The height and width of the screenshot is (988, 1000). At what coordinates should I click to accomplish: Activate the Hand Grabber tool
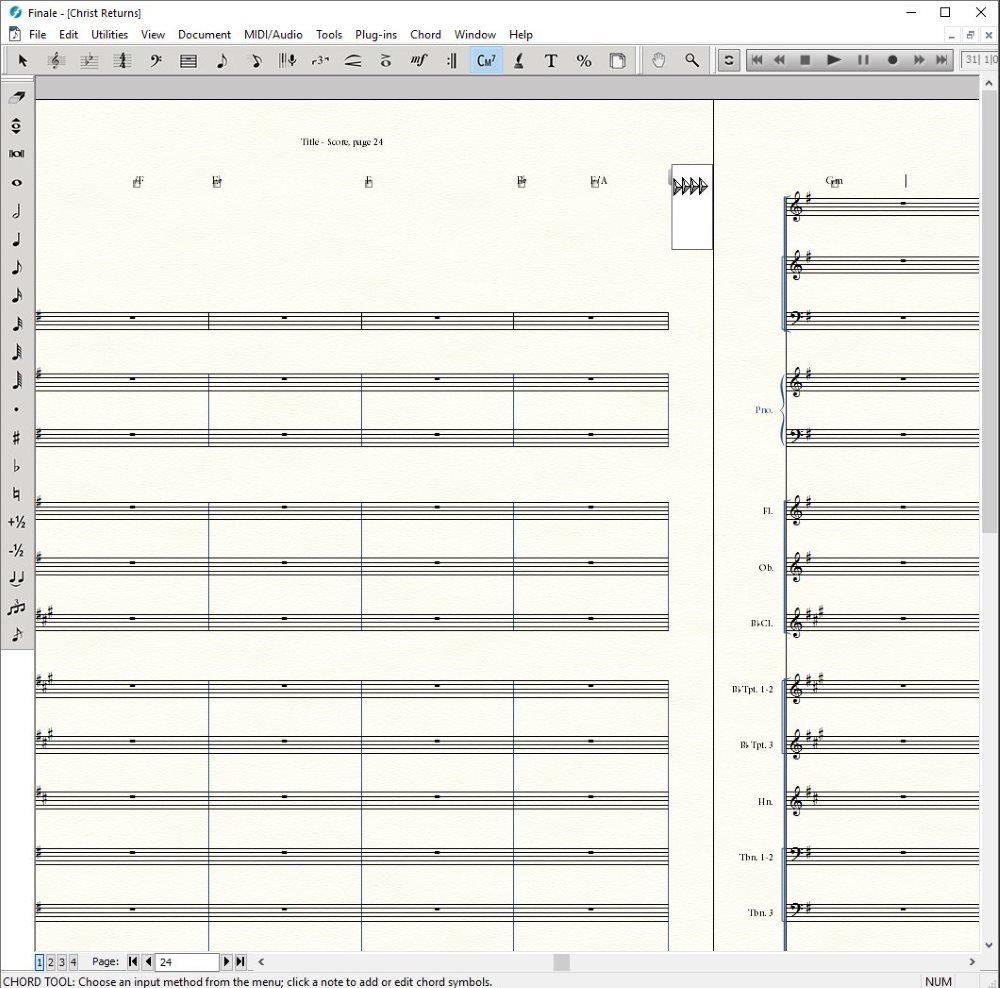(x=658, y=60)
